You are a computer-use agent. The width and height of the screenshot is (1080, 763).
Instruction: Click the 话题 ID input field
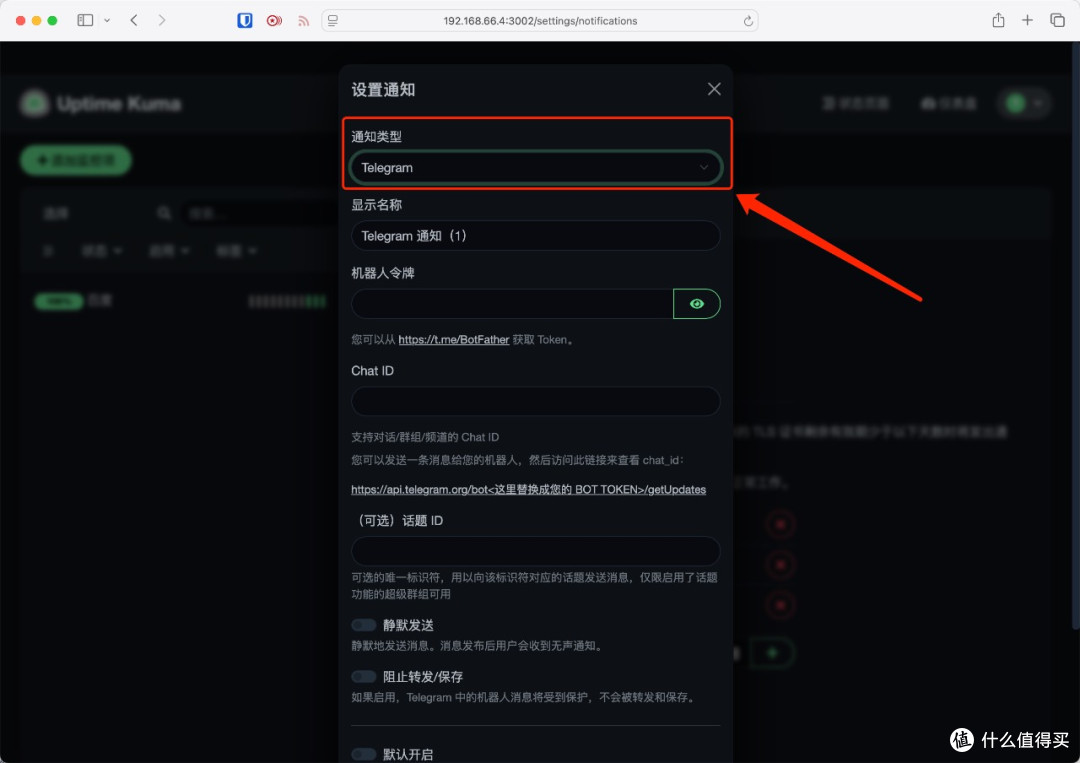point(535,552)
